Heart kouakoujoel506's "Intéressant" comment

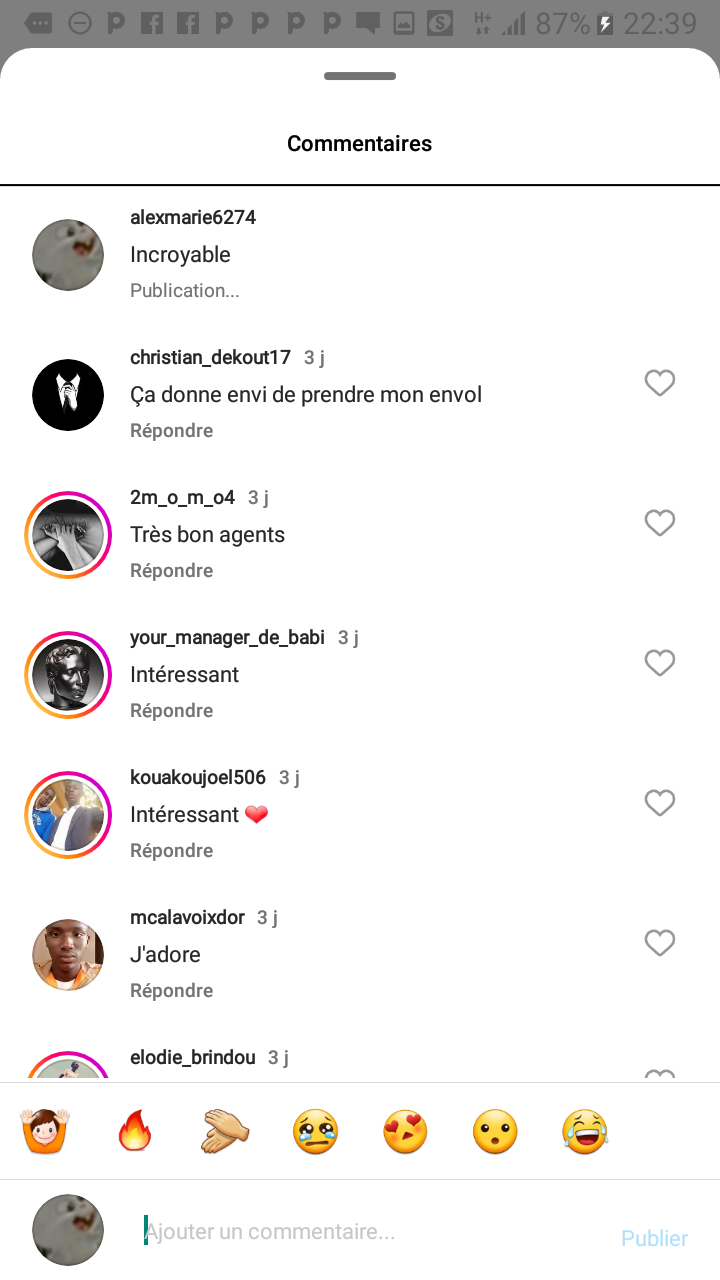659,803
